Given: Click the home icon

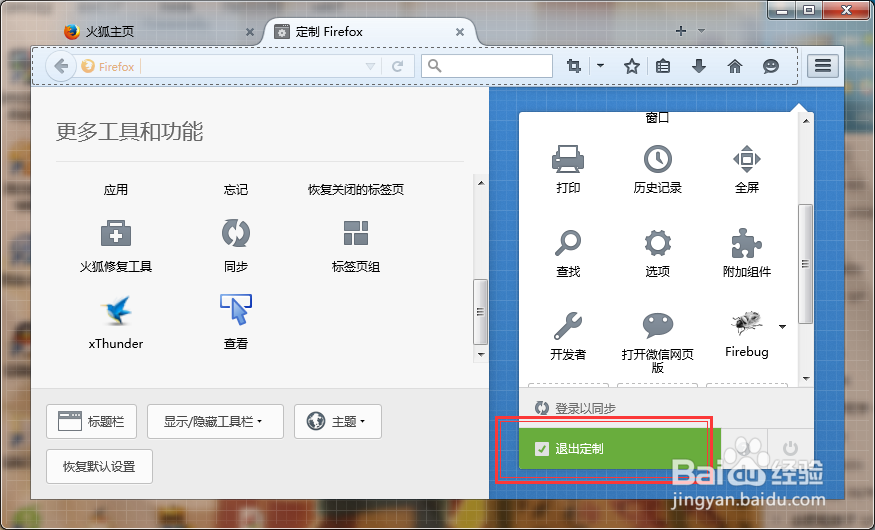Looking at the screenshot, I should (735, 67).
